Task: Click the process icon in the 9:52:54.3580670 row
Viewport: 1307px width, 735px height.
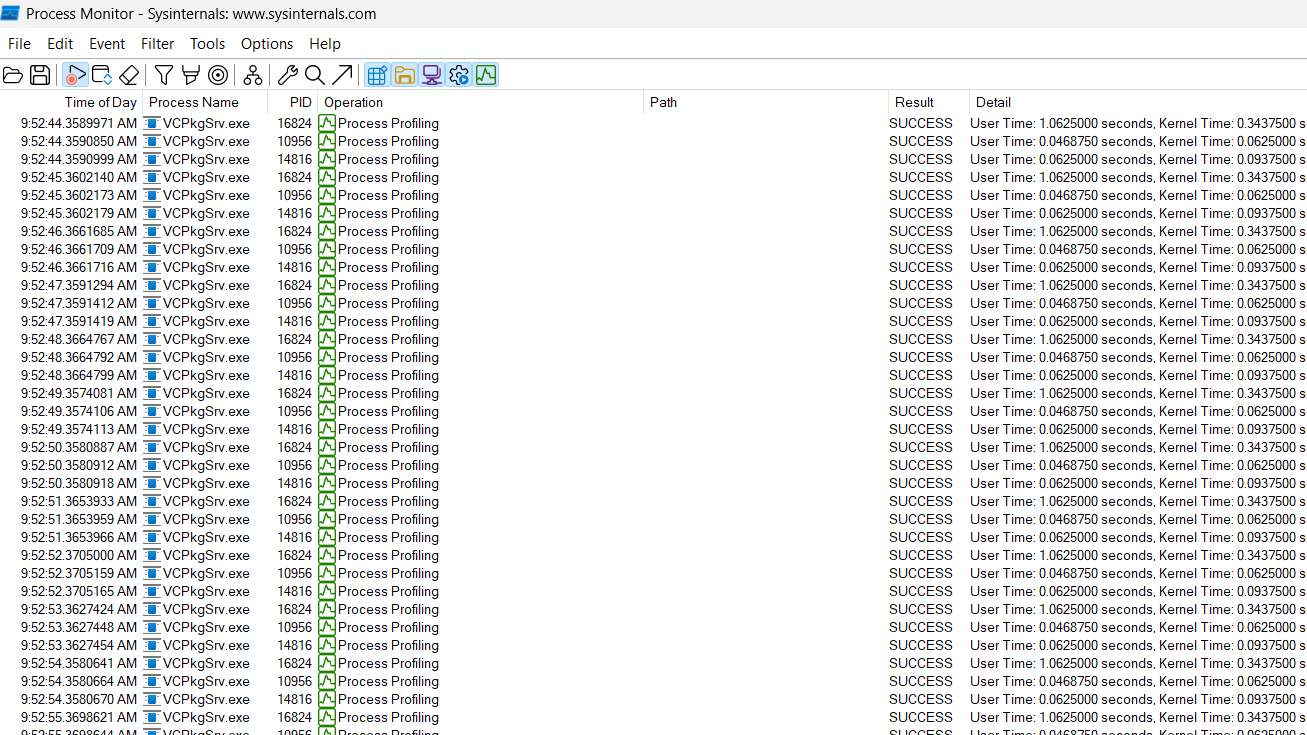Action: point(152,699)
